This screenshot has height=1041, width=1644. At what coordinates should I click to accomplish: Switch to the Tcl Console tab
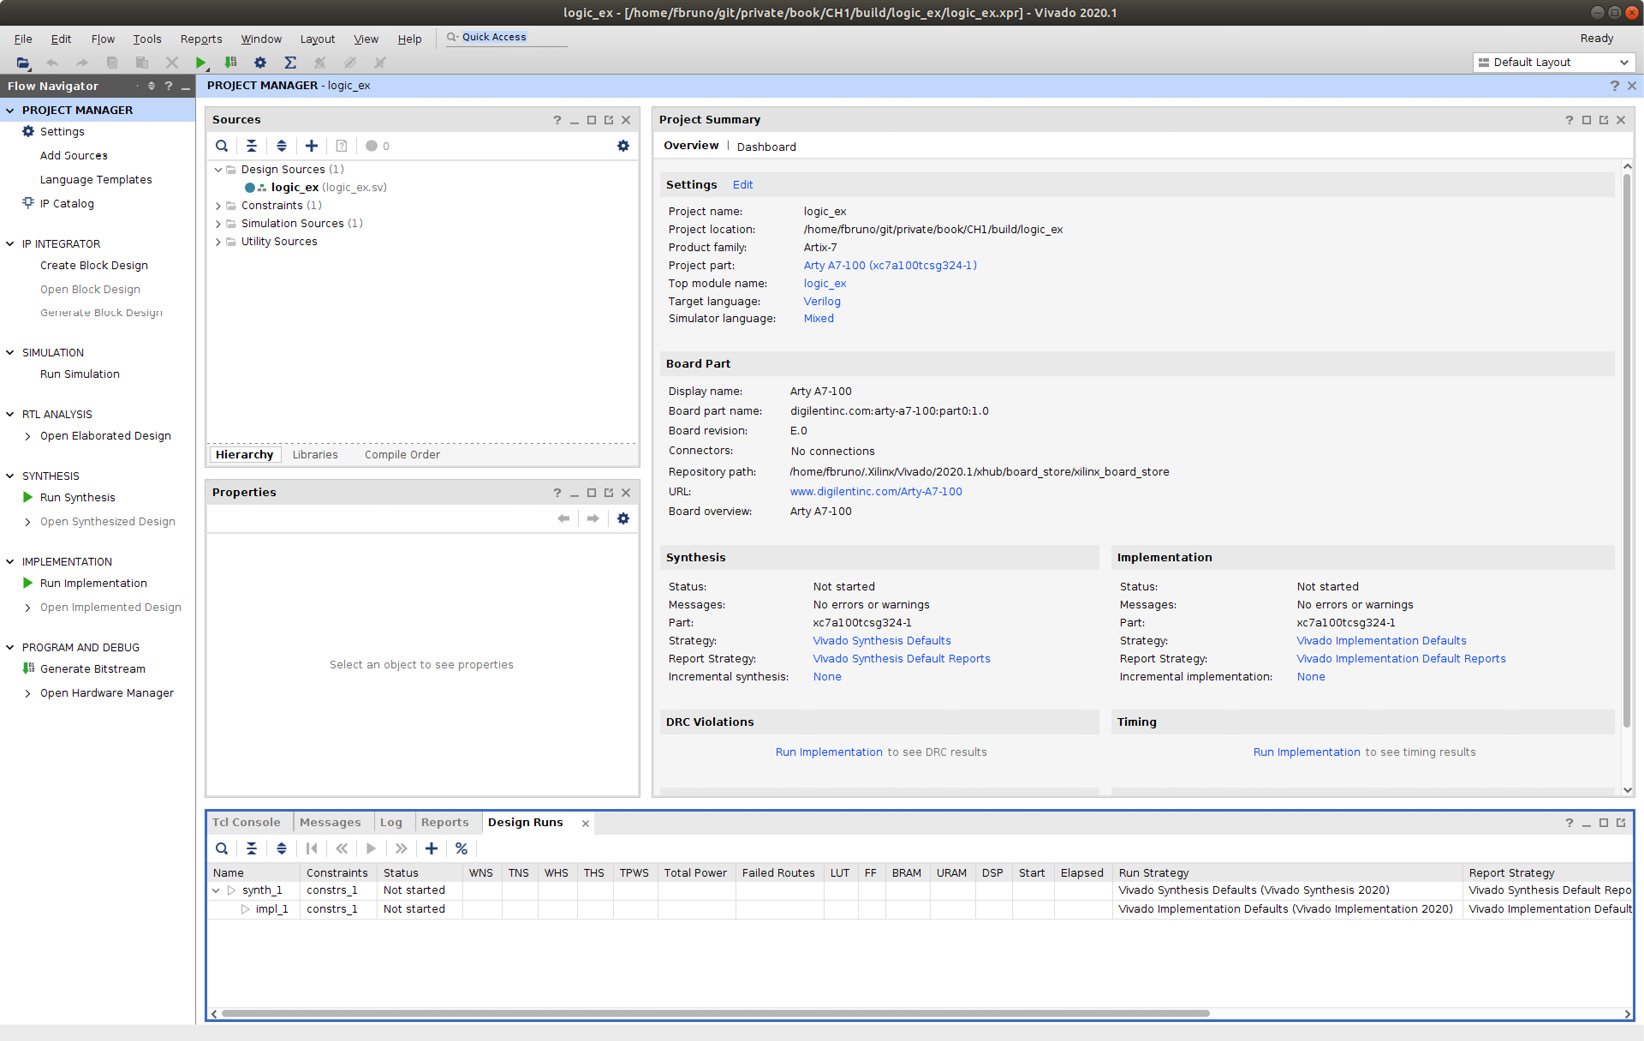[247, 822]
